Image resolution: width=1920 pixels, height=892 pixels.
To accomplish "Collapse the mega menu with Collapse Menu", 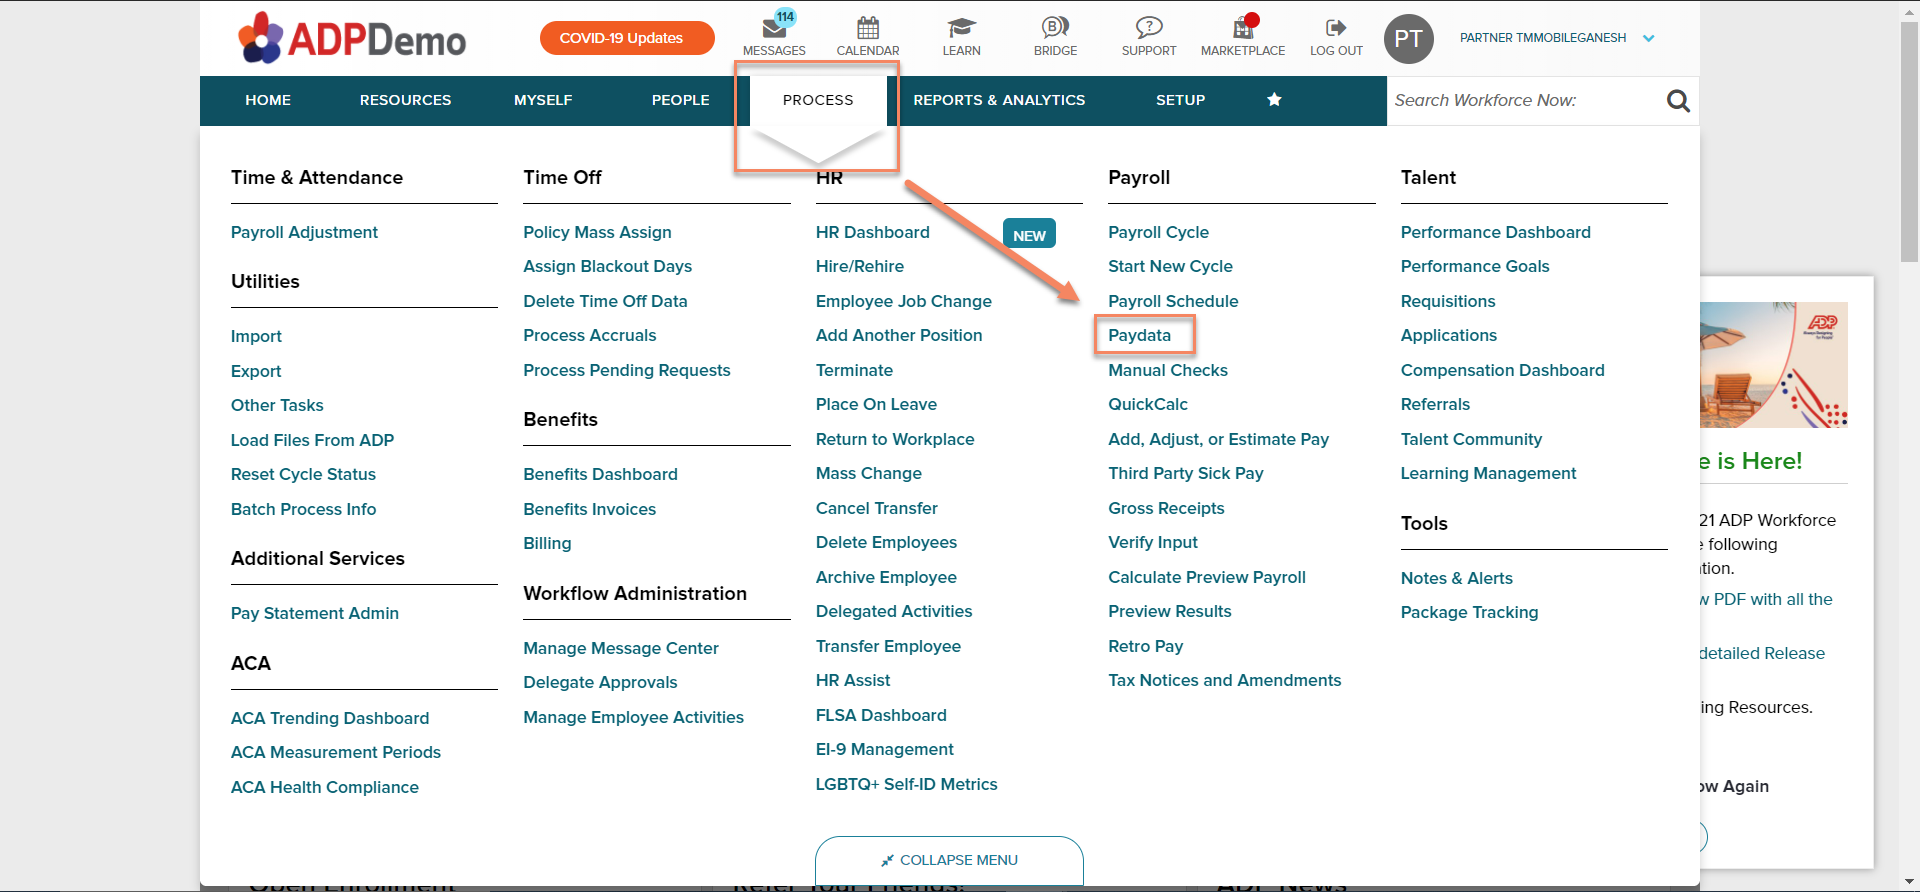I will coord(949,860).
